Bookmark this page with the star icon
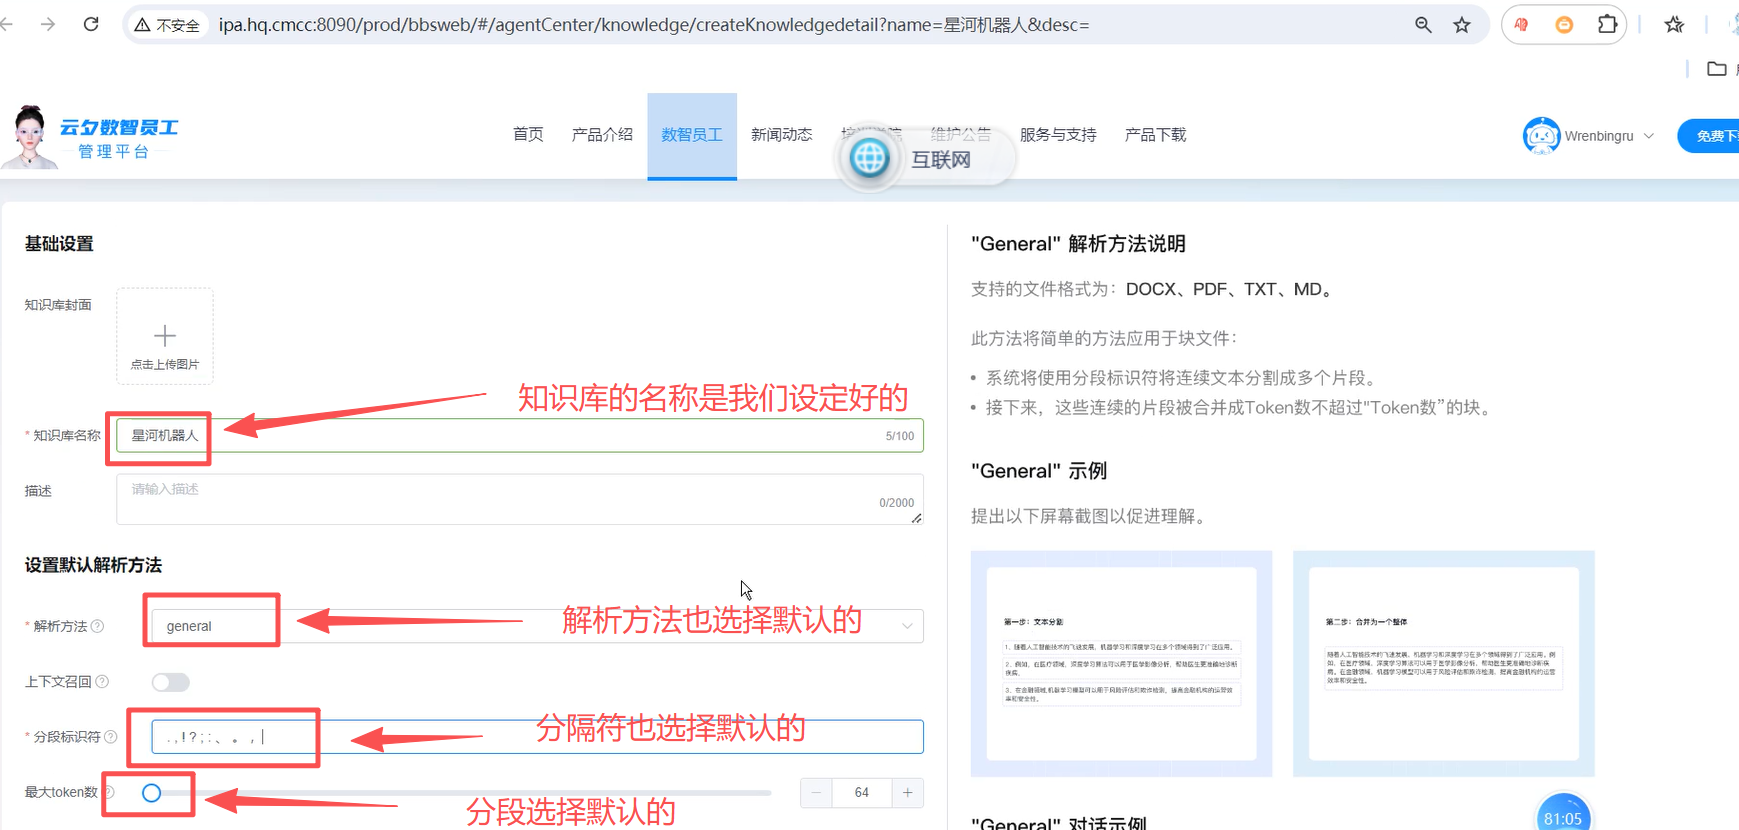Image resolution: width=1739 pixels, height=830 pixels. (1462, 25)
